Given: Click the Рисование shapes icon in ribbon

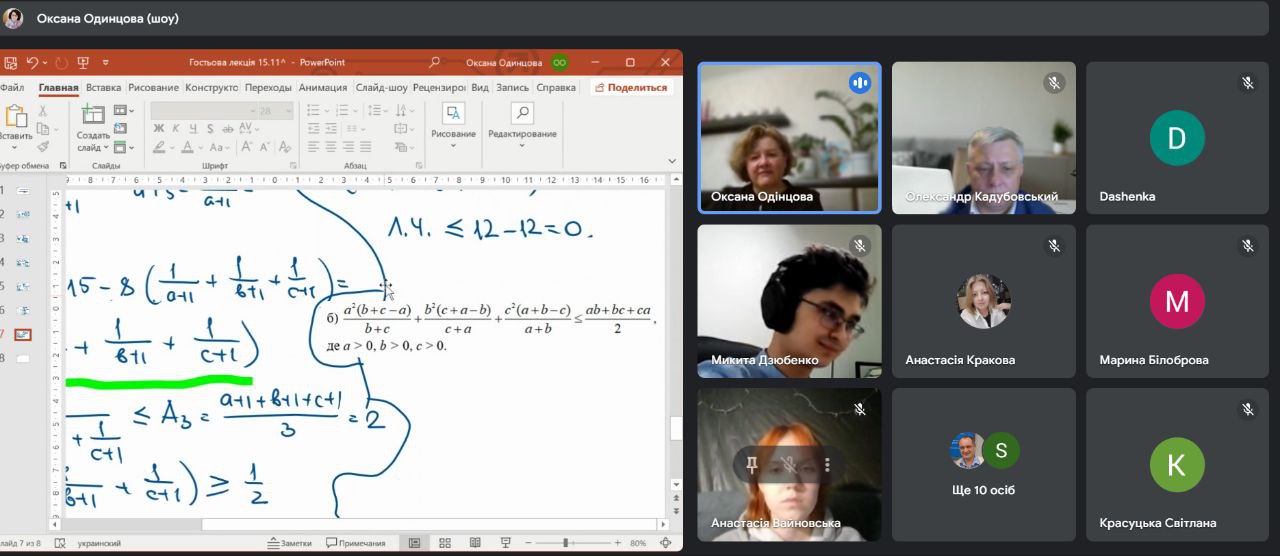Looking at the screenshot, I should (453, 113).
